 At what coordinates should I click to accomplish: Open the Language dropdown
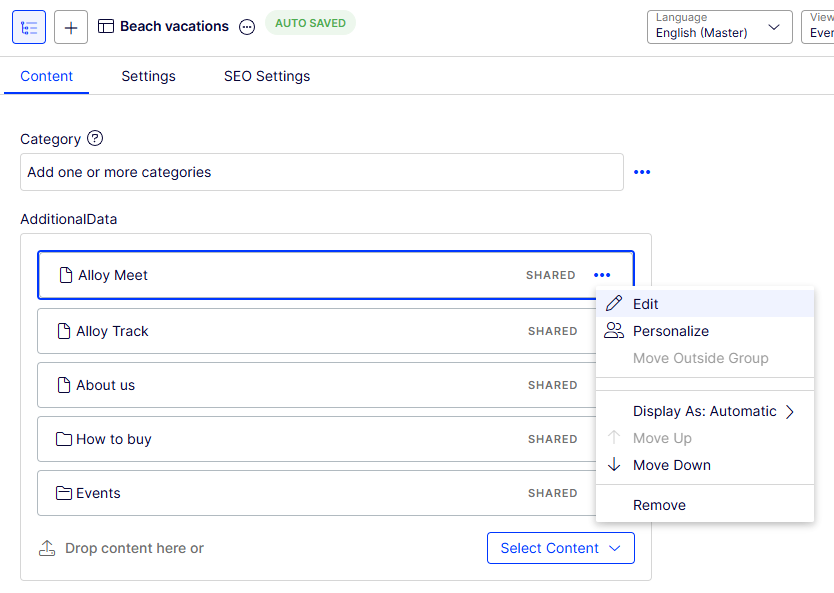(x=719, y=27)
